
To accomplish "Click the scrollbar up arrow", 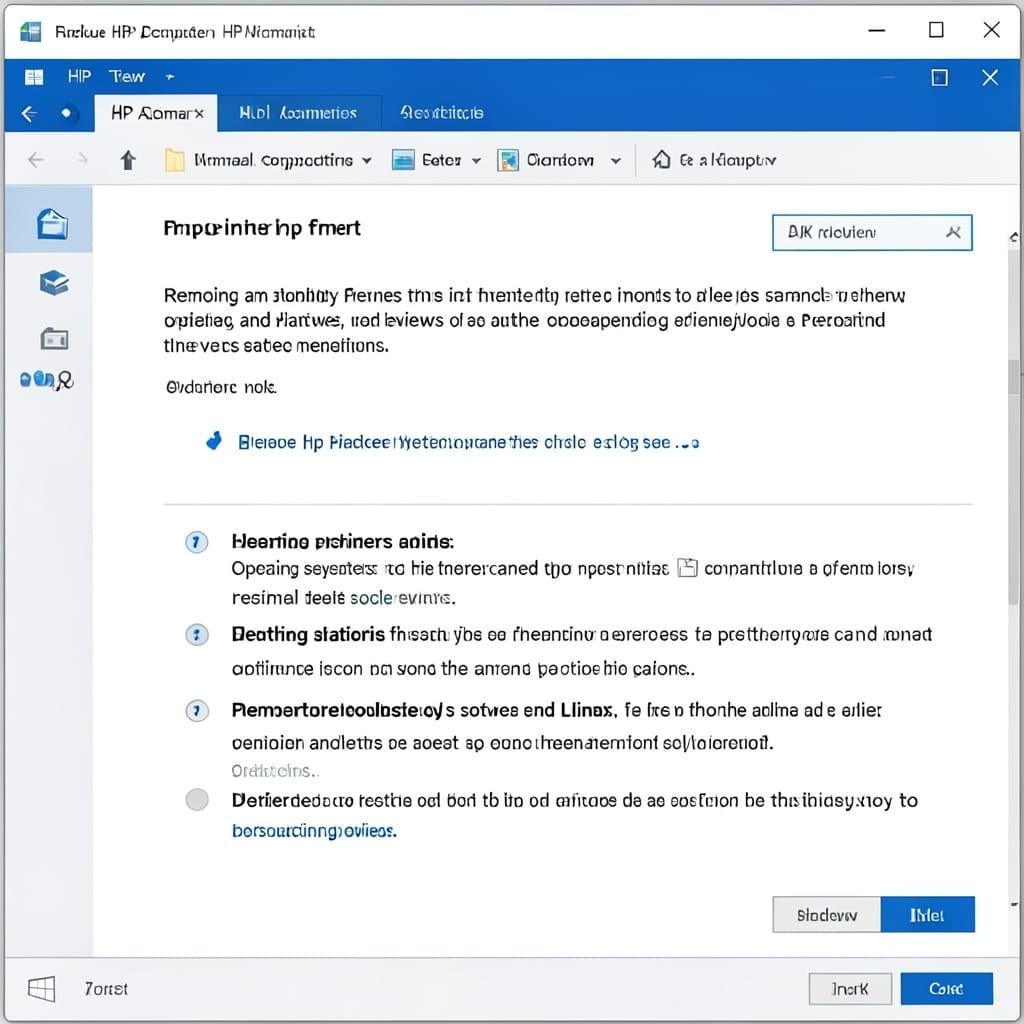I will pos(1014,237).
